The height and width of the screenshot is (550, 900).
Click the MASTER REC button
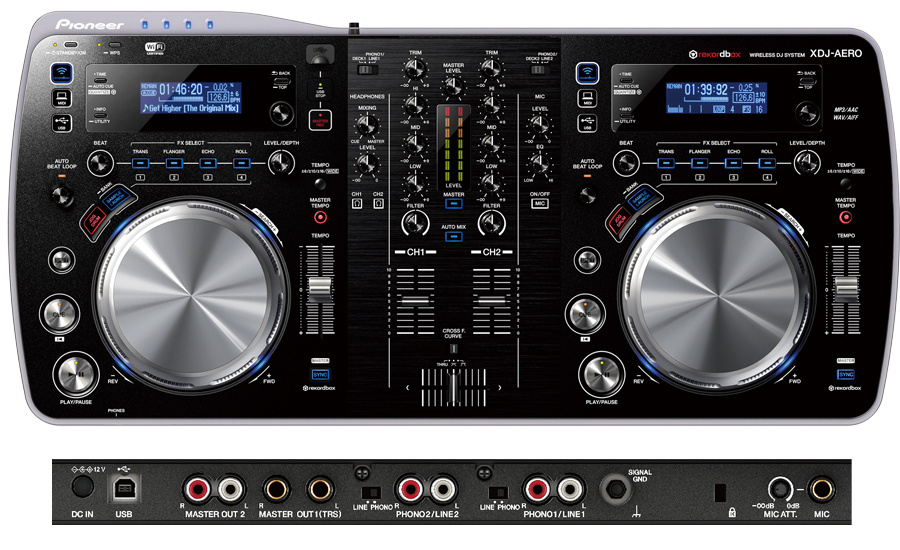320,121
